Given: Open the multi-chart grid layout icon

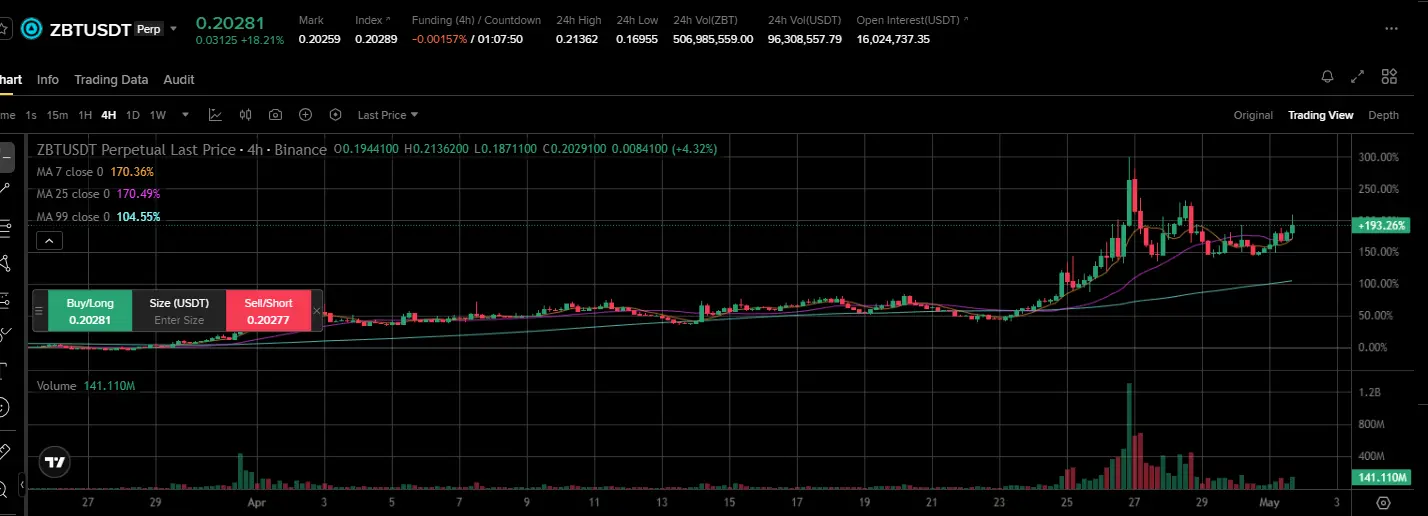Looking at the screenshot, I should pos(1389,76).
